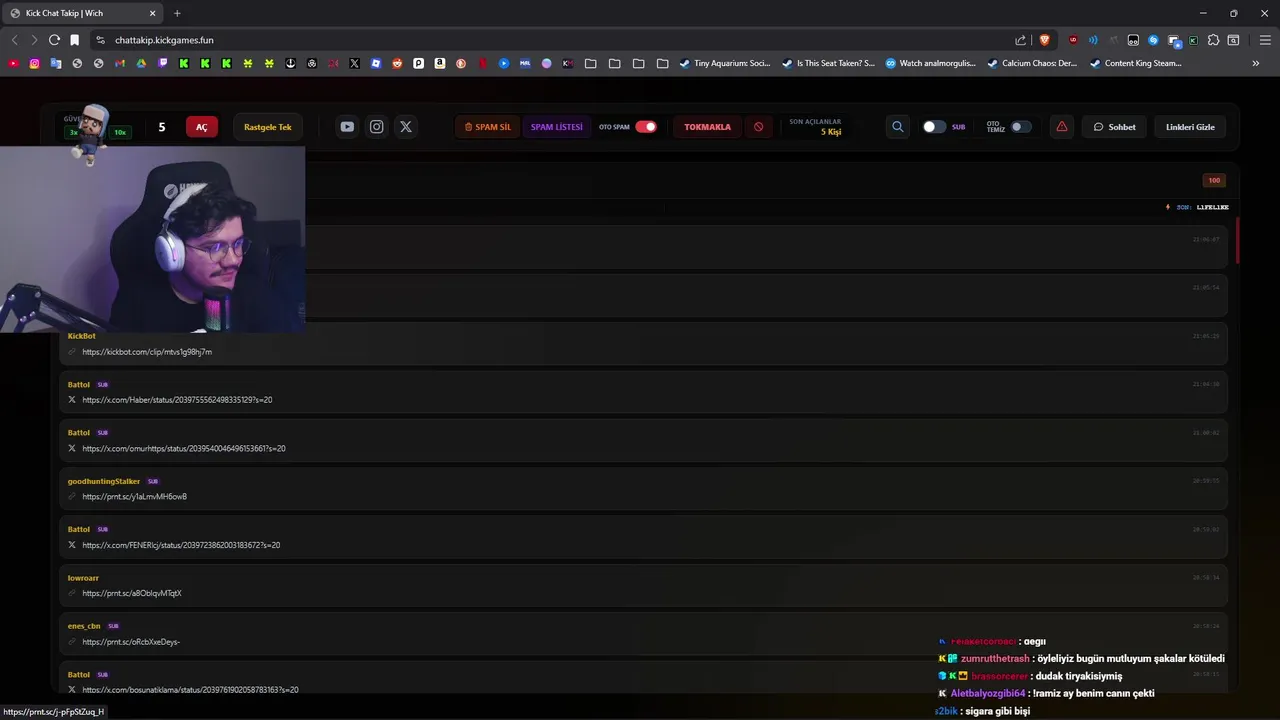Screen dimensions: 1280x720
Task: Reload the page with the browser refresh icon
Action: 54,40
